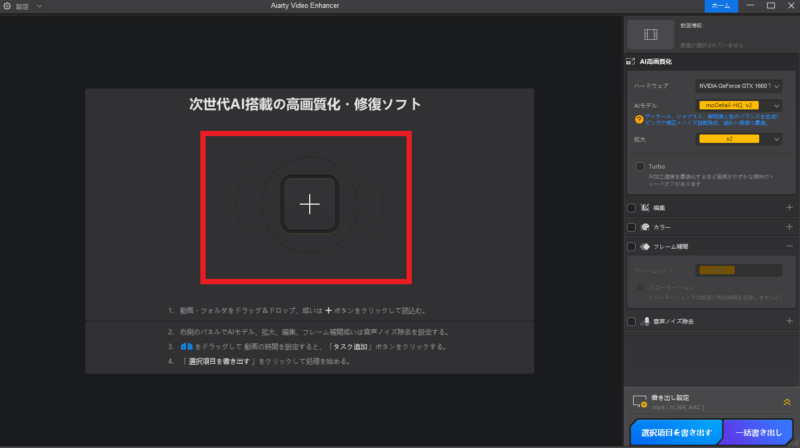Screen dimensions: 800x448
Task: Expand the export settings double-chevron
Action: (786, 401)
